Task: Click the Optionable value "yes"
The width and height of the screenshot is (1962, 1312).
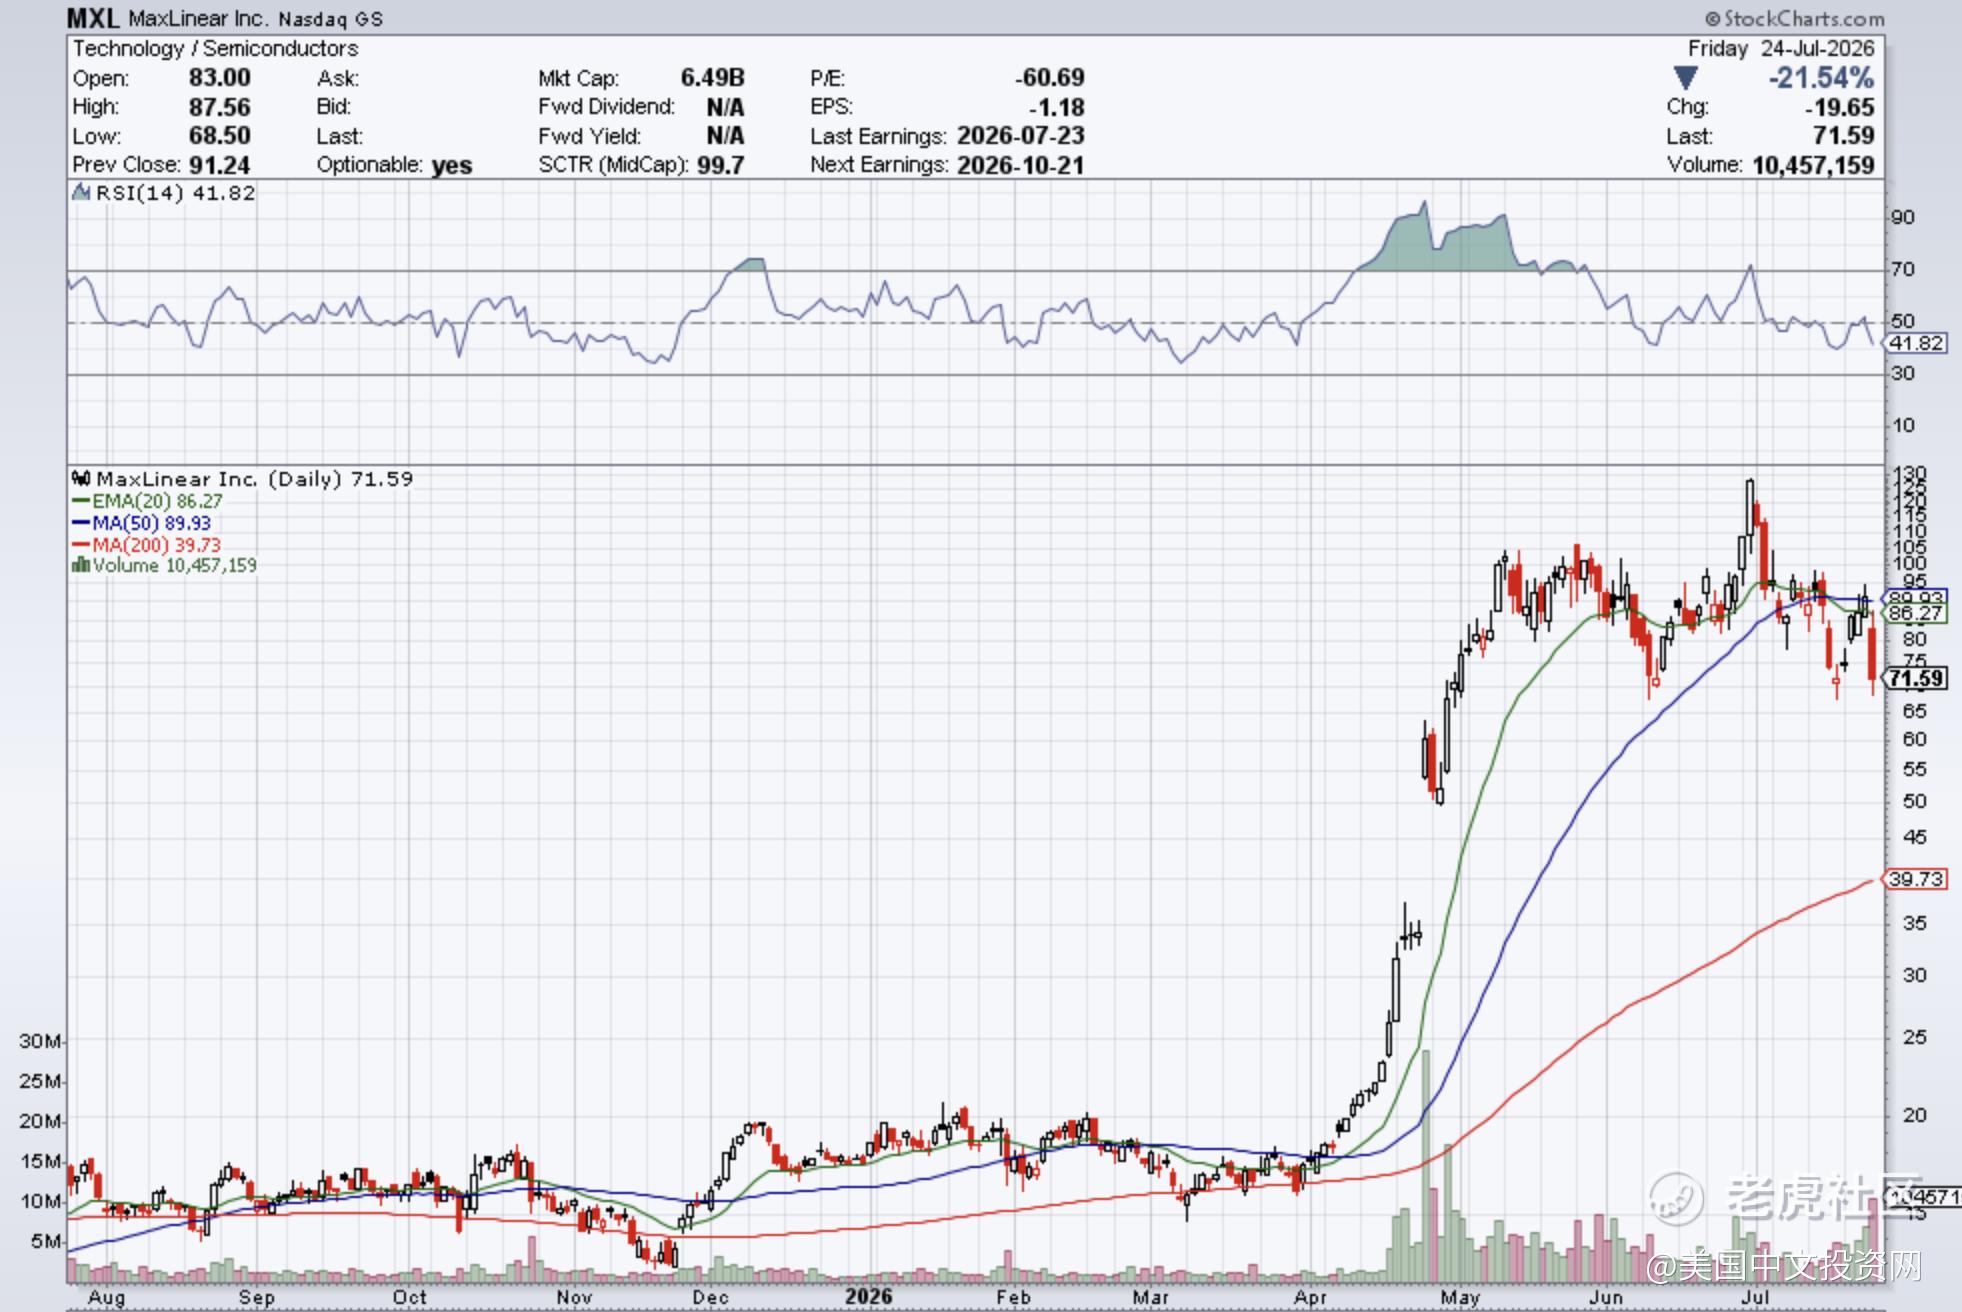Action: (x=452, y=166)
